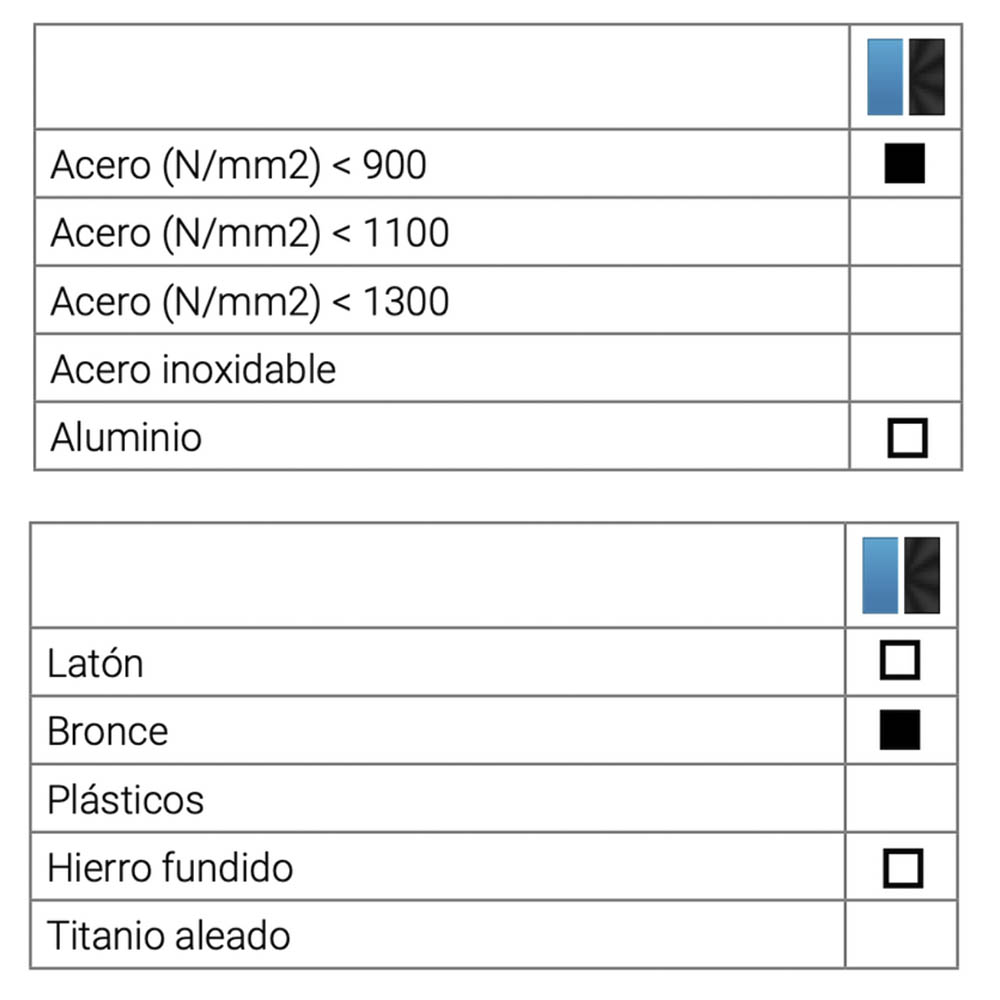Click the Plásticos label
Screen dimensions: 1000x1000
(125, 799)
